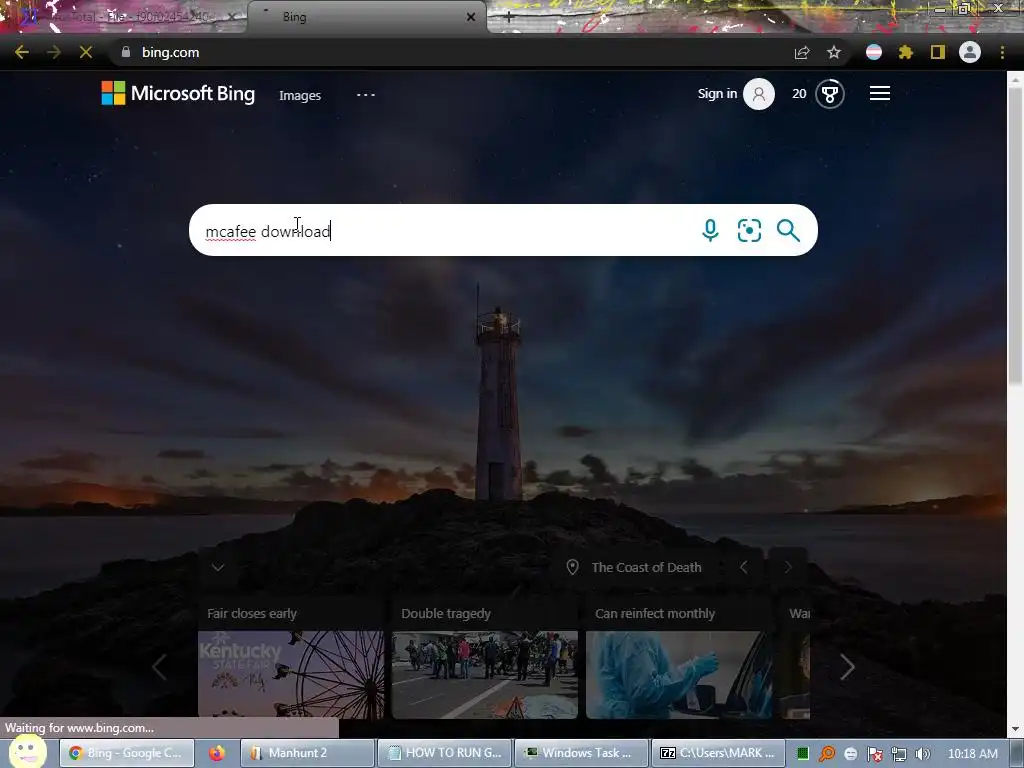Open the Chrome profile avatar menu
Screen dimensions: 1024x768
(x=970, y=52)
